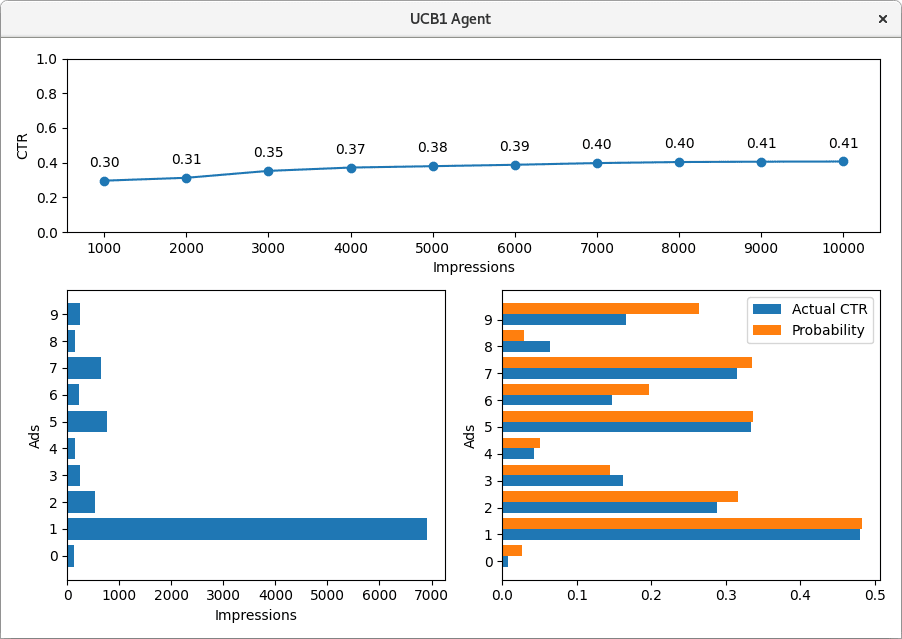This screenshot has height=639, width=902.
Task: Click the short blue bar for Ad 0
Action: (x=70, y=554)
